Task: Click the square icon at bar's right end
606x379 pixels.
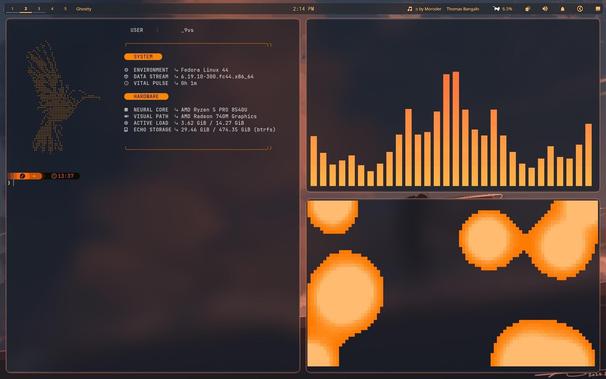Action: tap(597, 9)
